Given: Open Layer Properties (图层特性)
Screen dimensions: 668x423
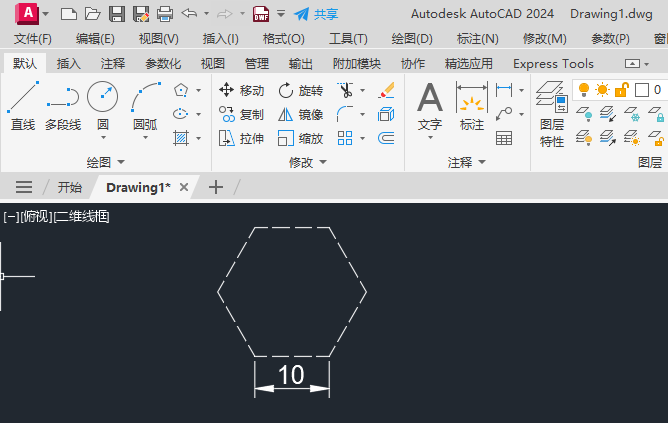Looking at the screenshot, I should pyautogui.click(x=552, y=114).
